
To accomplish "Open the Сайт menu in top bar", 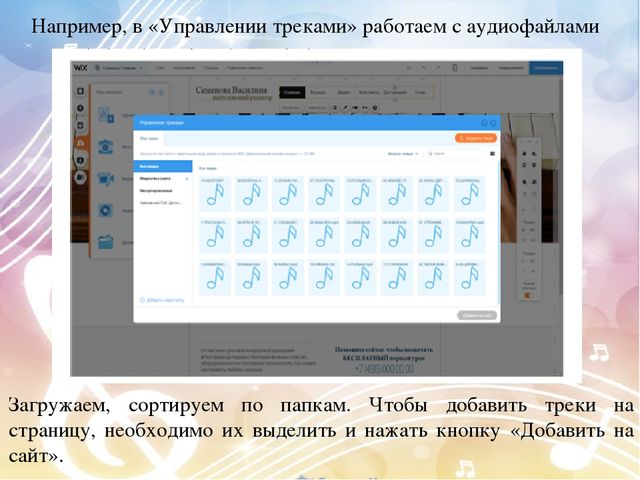I will [x=160, y=68].
